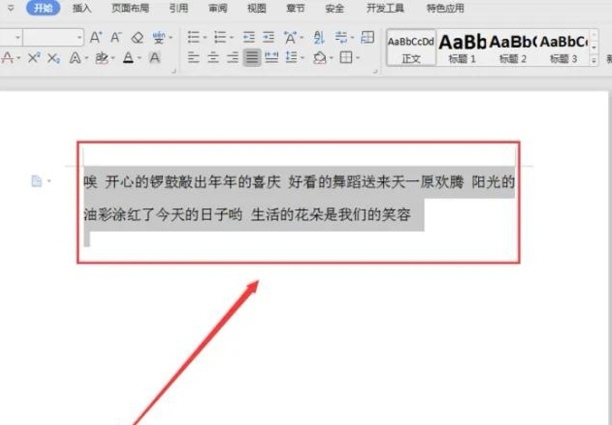Screen dimensions: 612x425
Task: Align the paragraph to the left
Action: (193, 58)
